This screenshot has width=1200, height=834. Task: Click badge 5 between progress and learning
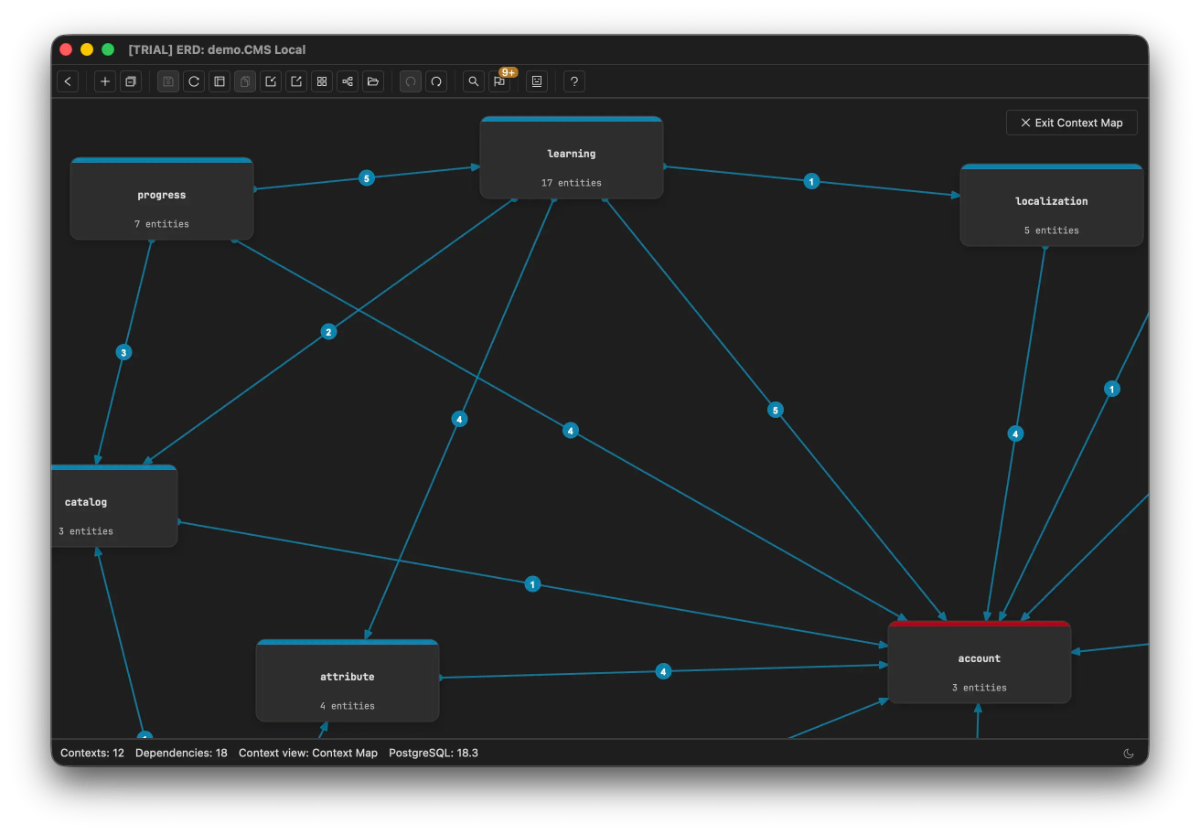(x=367, y=178)
